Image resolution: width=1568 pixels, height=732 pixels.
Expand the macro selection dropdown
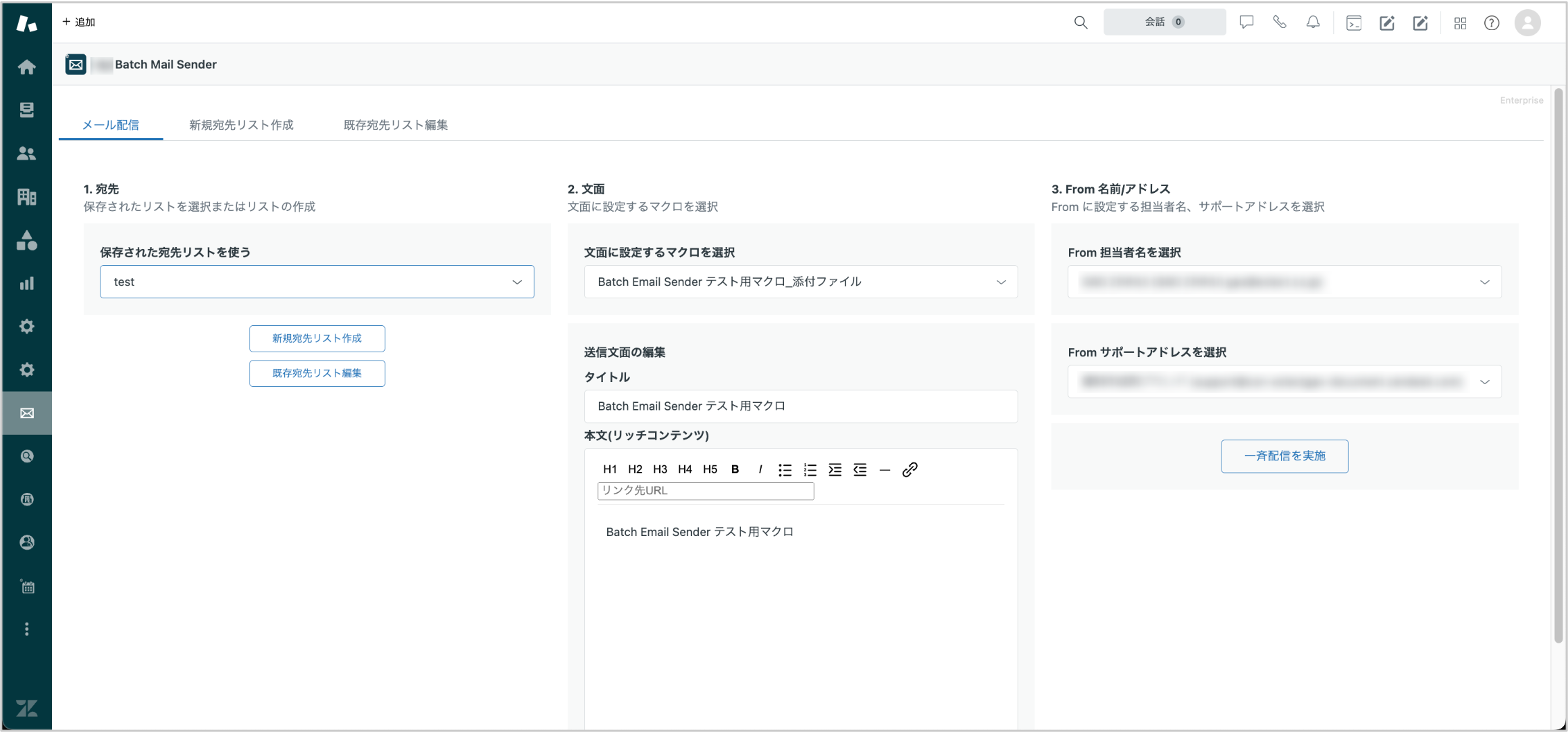pos(801,282)
